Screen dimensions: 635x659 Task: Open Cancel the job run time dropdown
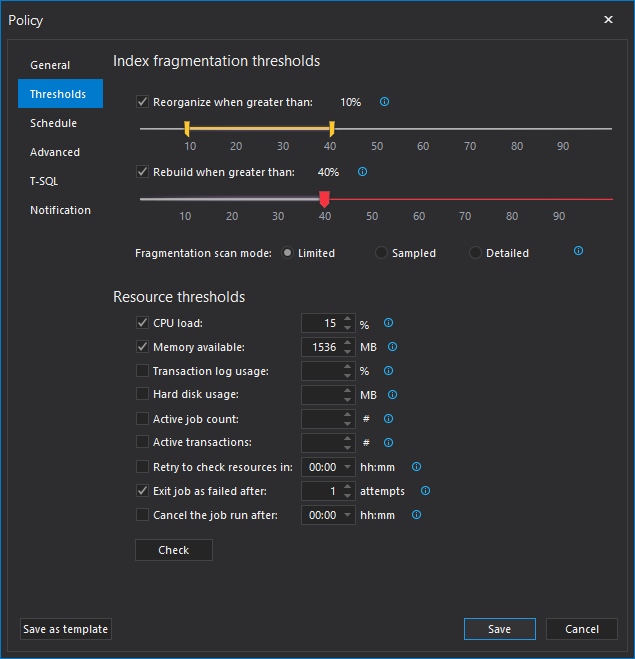[x=347, y=515]
